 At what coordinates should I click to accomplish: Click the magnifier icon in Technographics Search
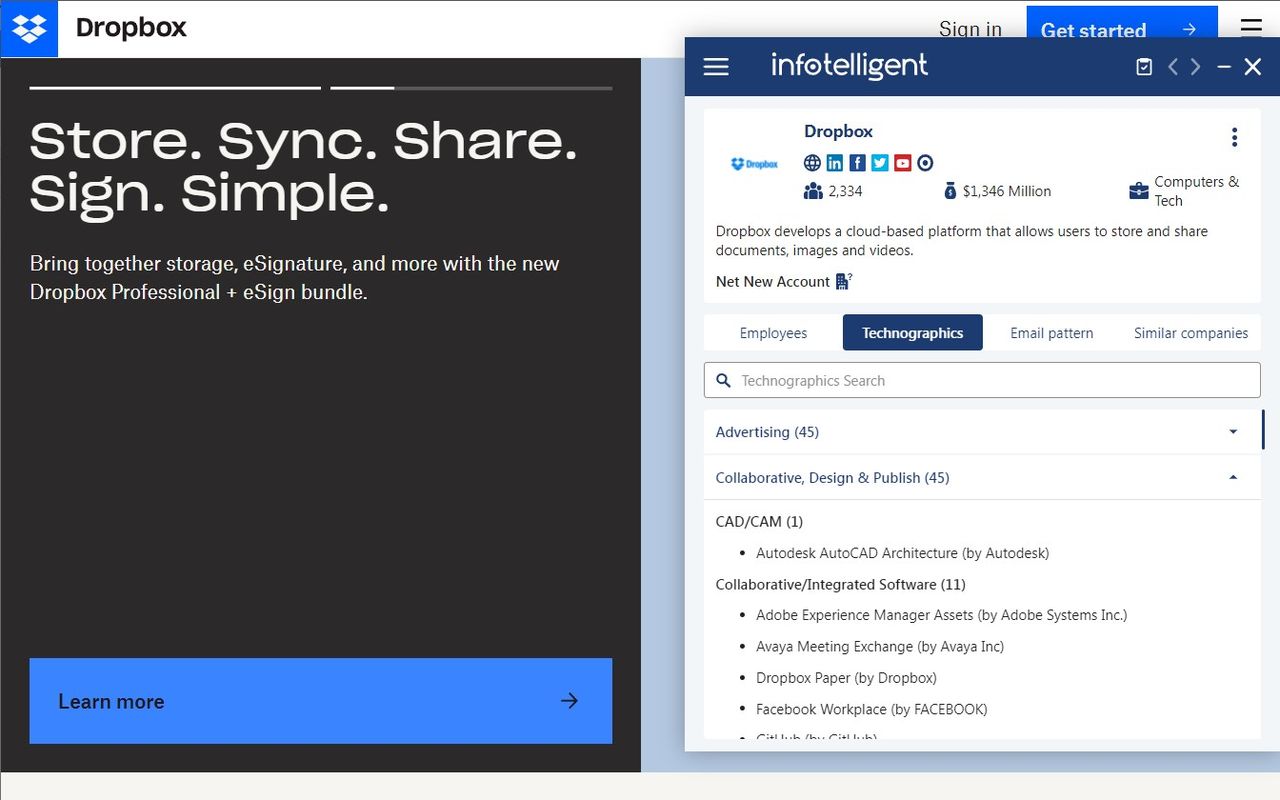click(724, 381)
